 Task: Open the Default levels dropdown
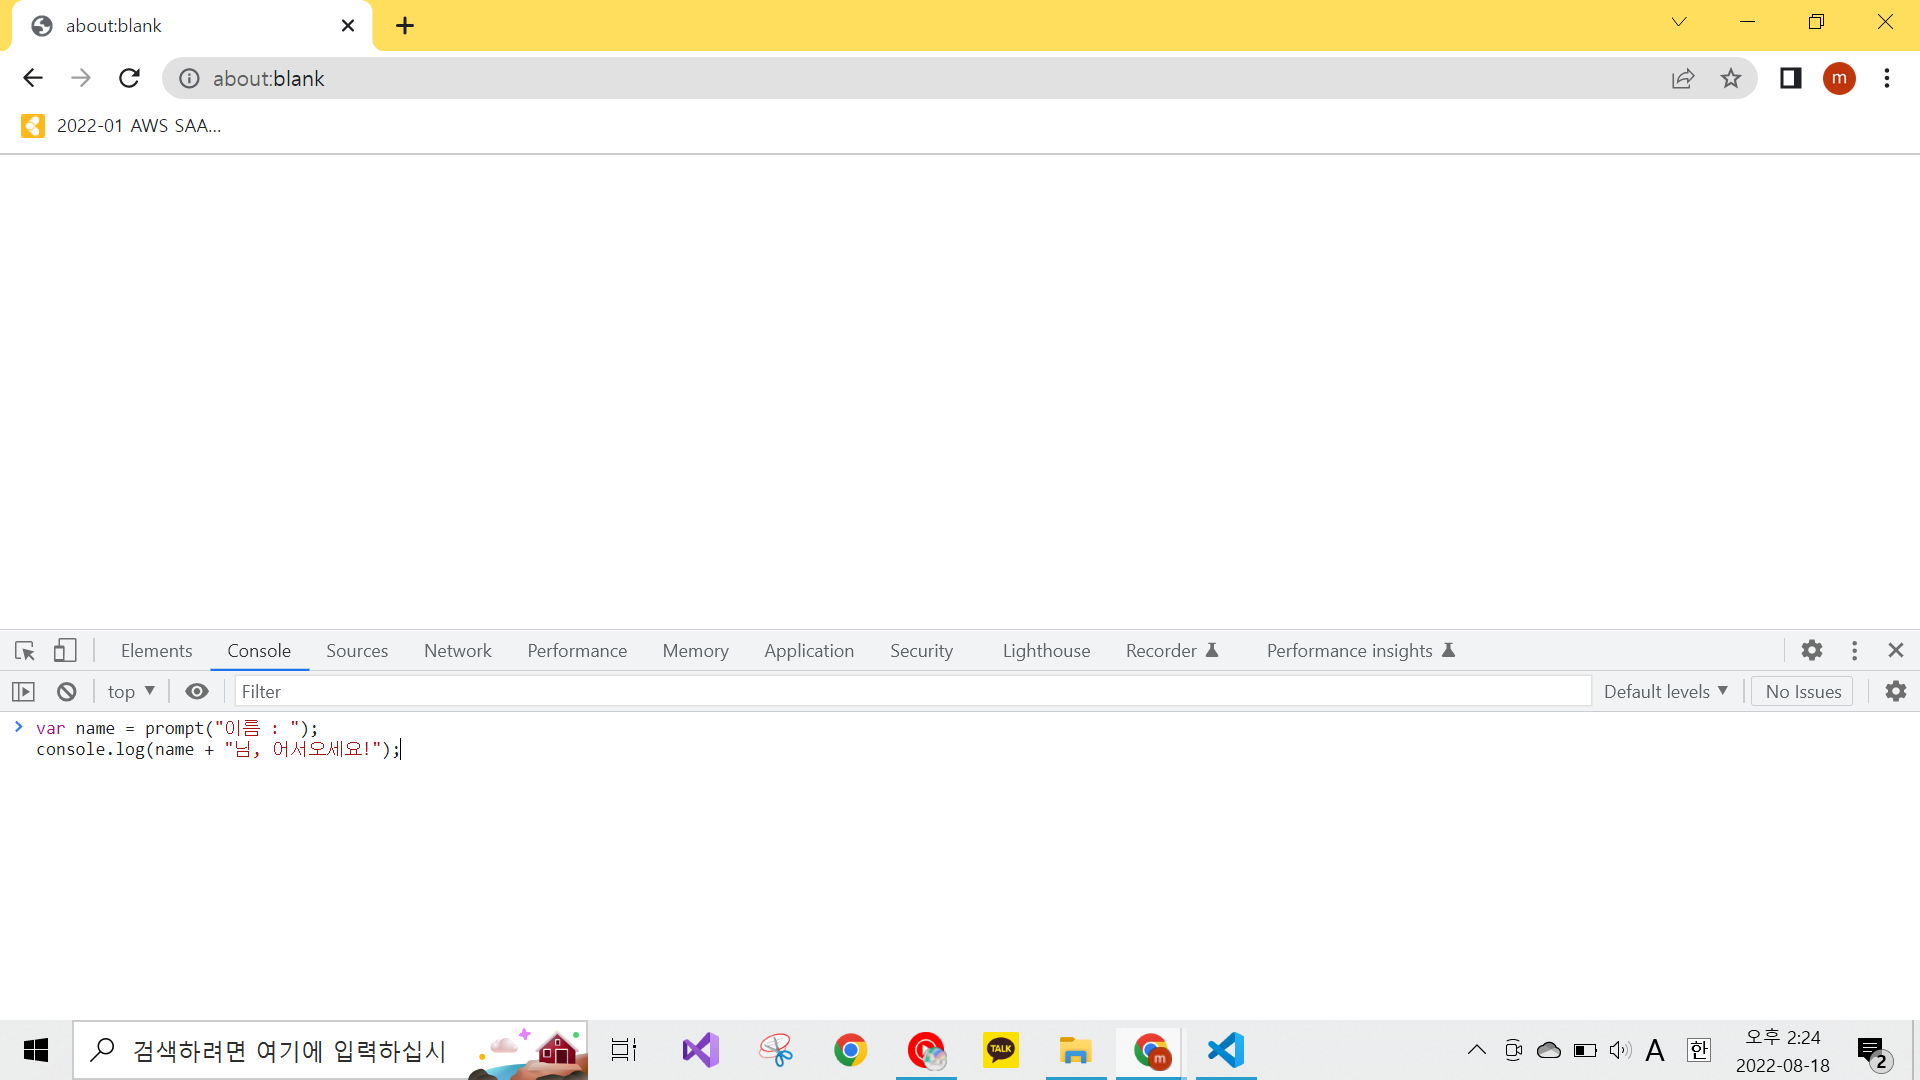coord(1665,692)
